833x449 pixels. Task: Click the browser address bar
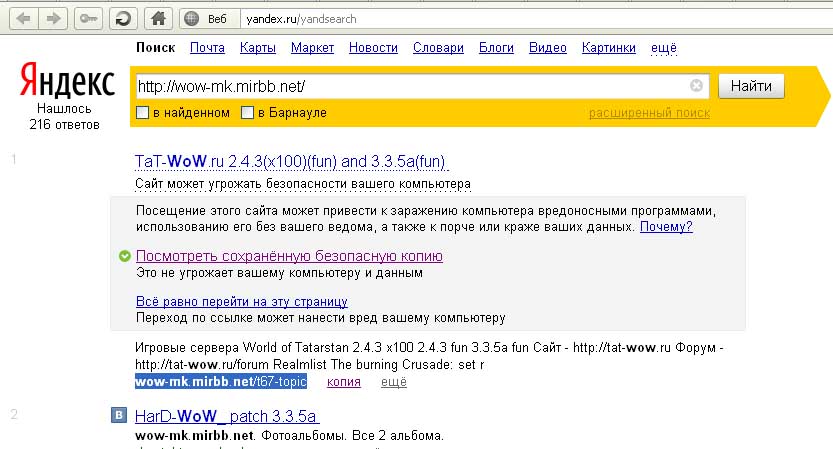click(537, 19)
